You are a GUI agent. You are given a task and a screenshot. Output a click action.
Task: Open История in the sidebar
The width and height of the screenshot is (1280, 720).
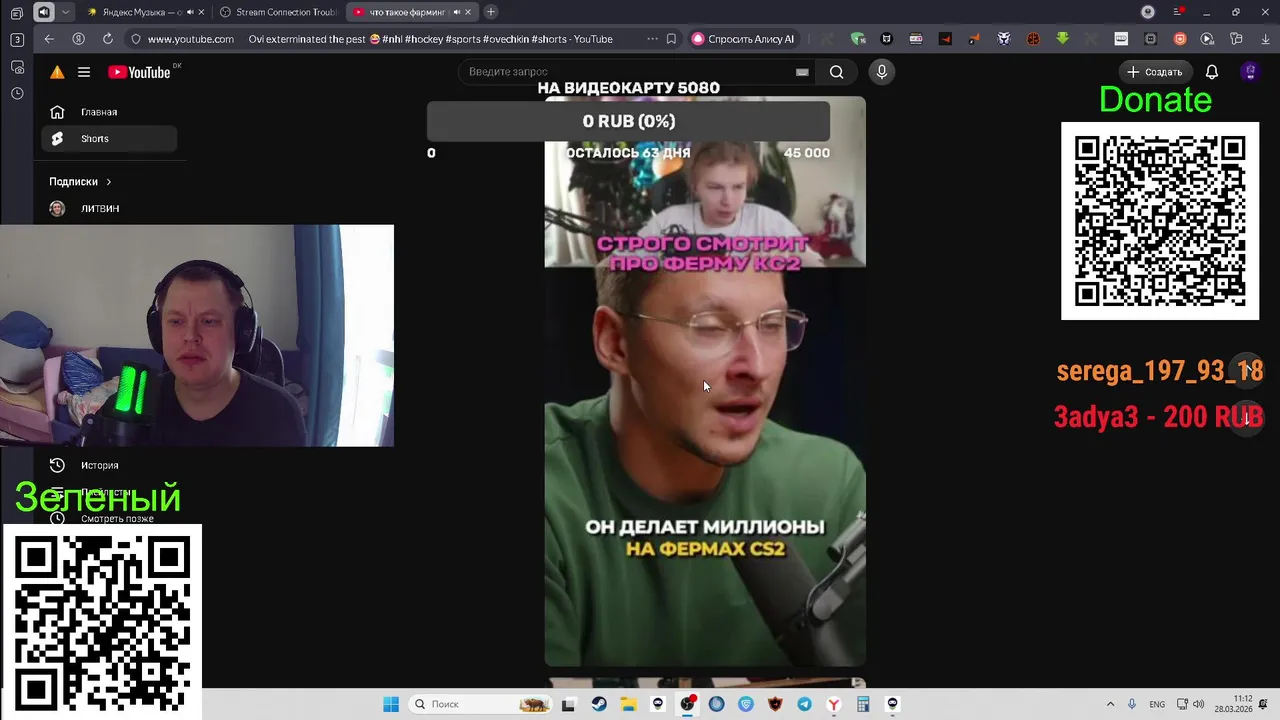coord(109,465)
